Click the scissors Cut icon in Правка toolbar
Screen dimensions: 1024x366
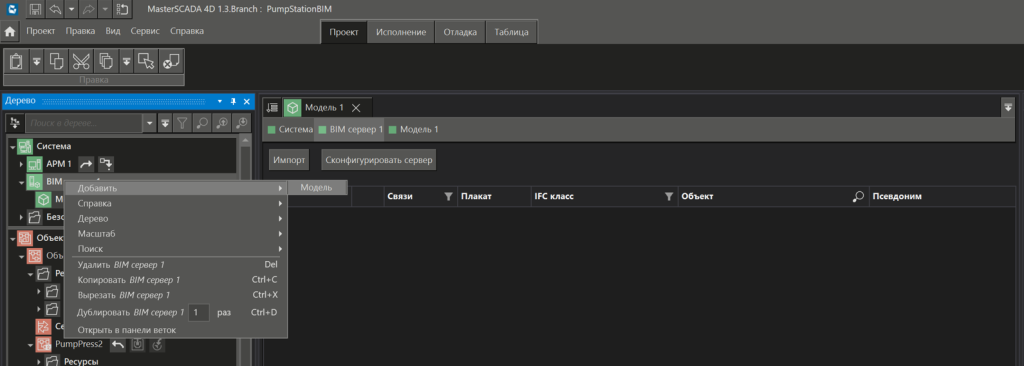pos(80,61)
